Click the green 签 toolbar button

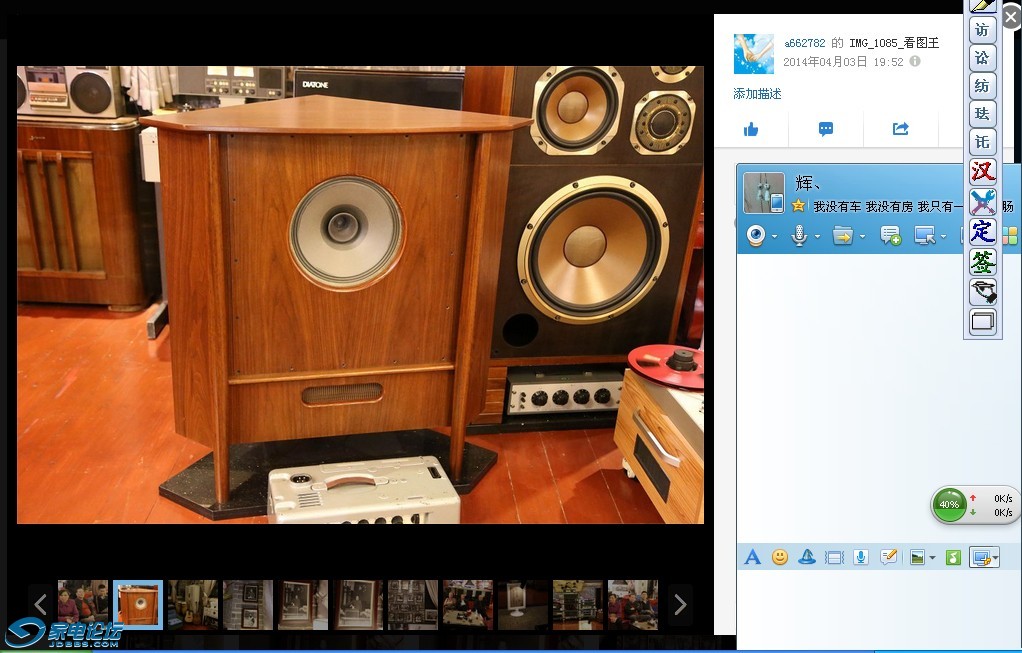click(983, 262)
